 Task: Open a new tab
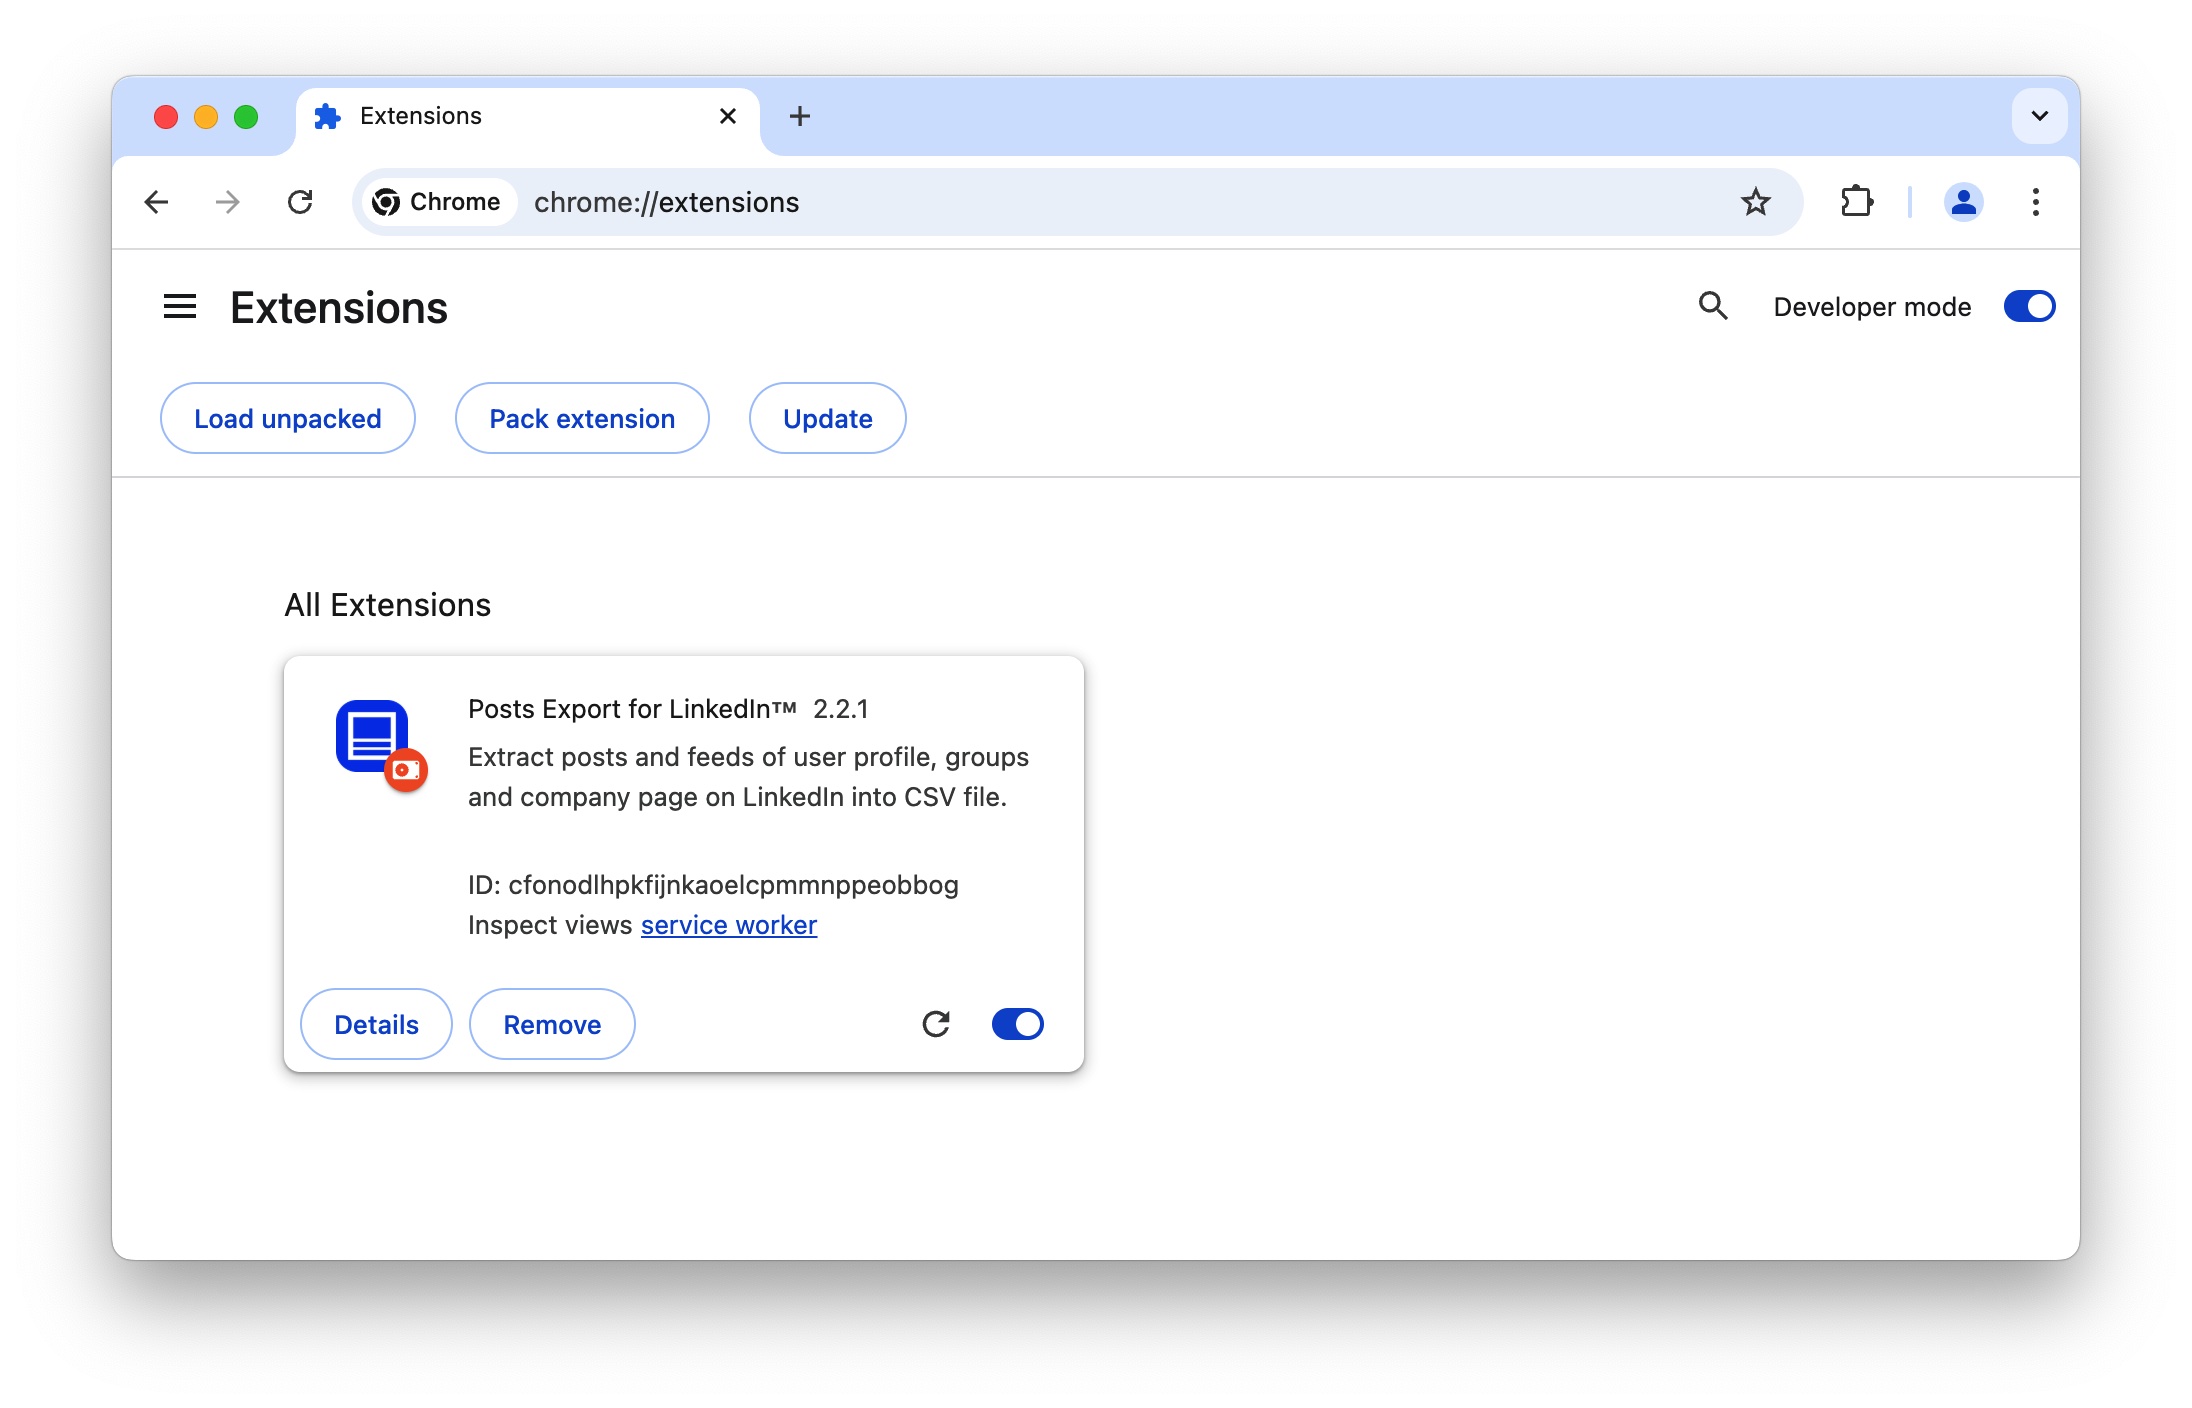click(799, 116)
